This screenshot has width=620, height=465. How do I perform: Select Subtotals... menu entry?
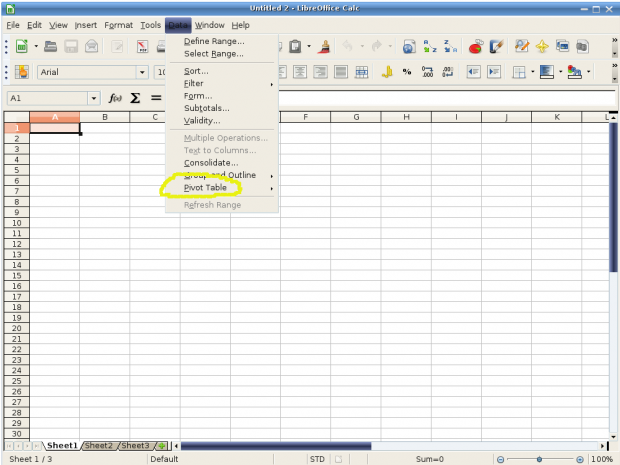pyautogui.click(x=222, y=108)
